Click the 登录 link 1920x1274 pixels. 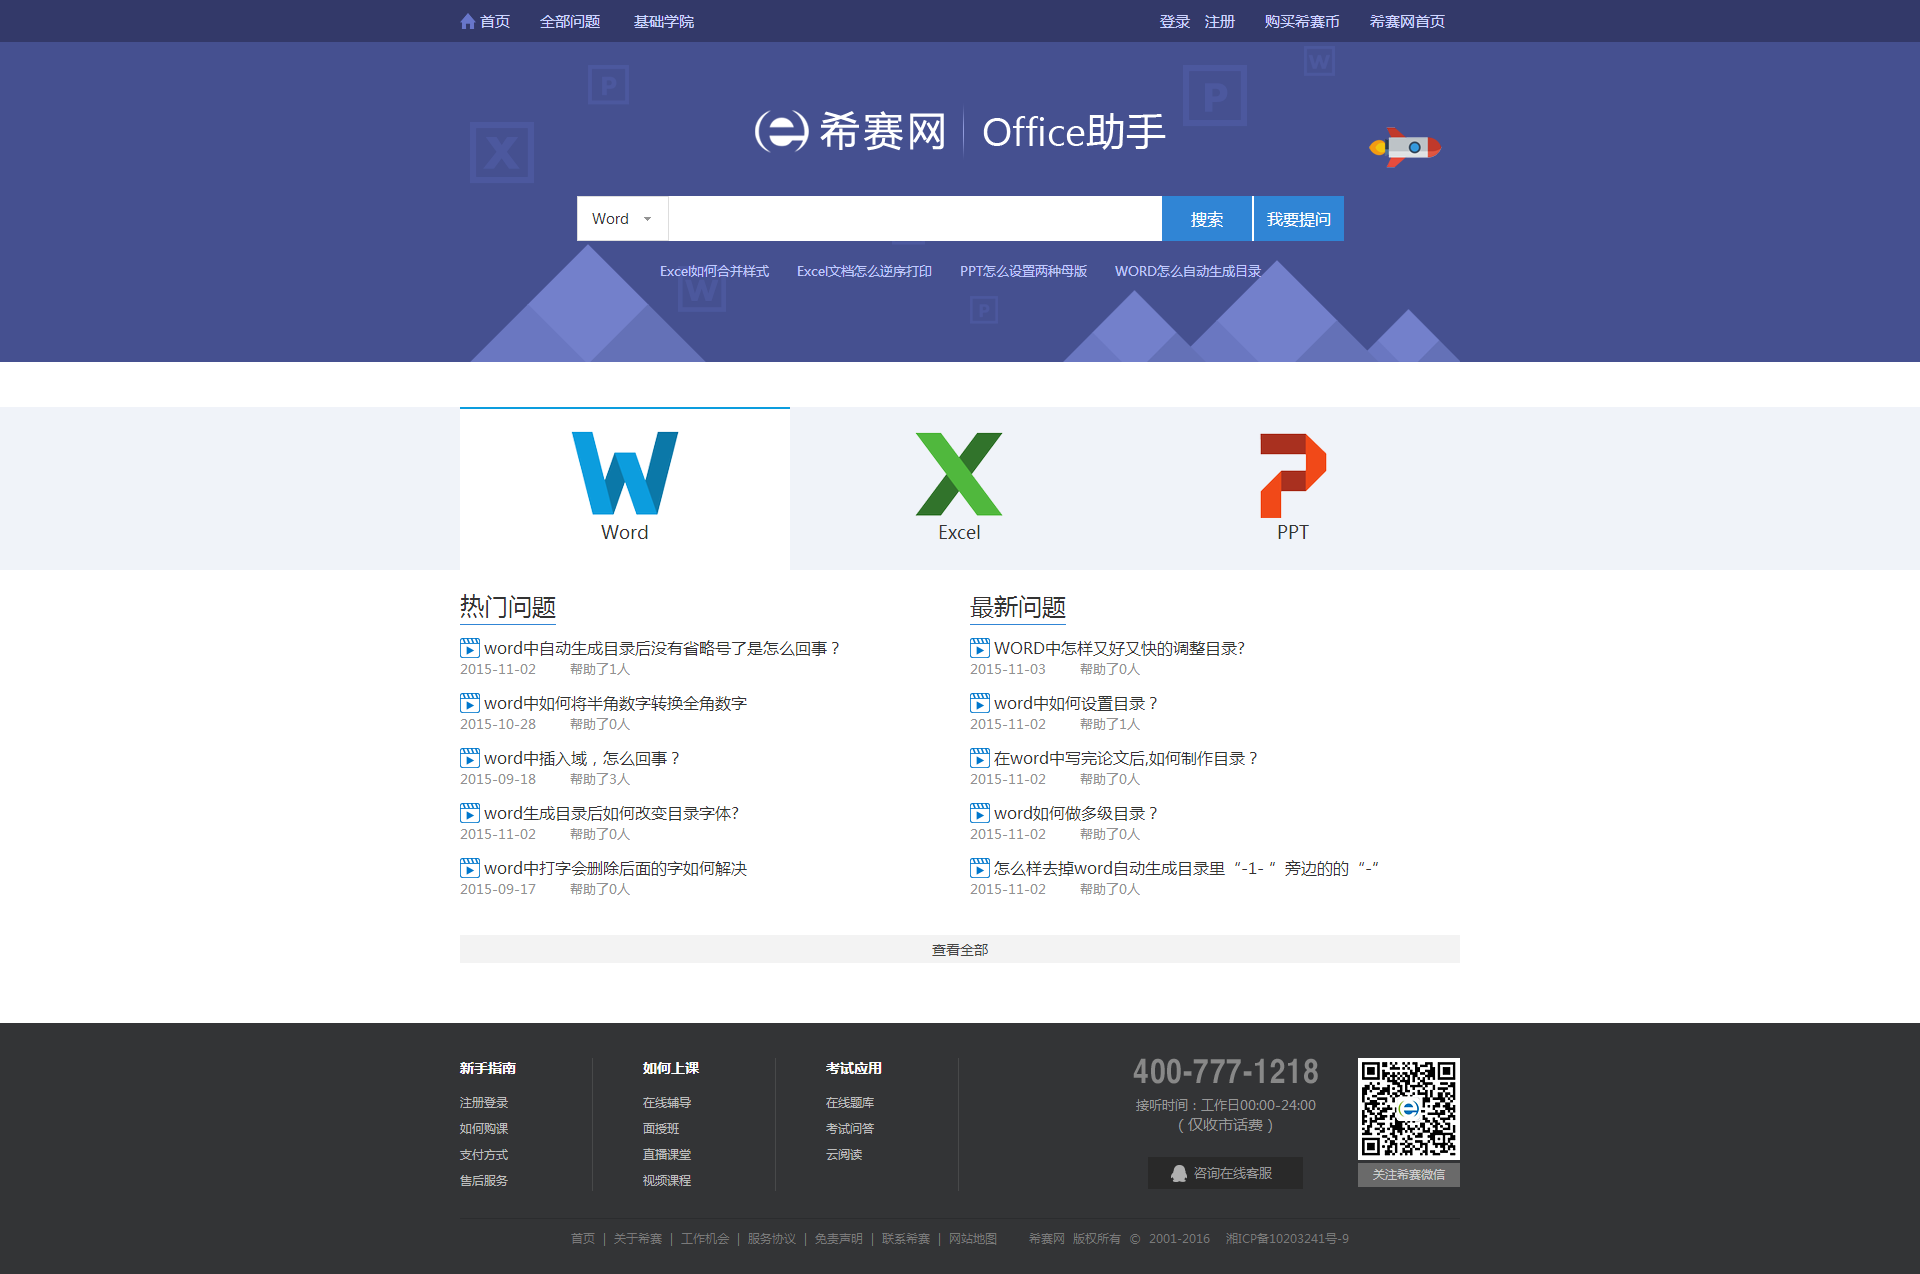pyautogui.click(x=1175, y=21)
